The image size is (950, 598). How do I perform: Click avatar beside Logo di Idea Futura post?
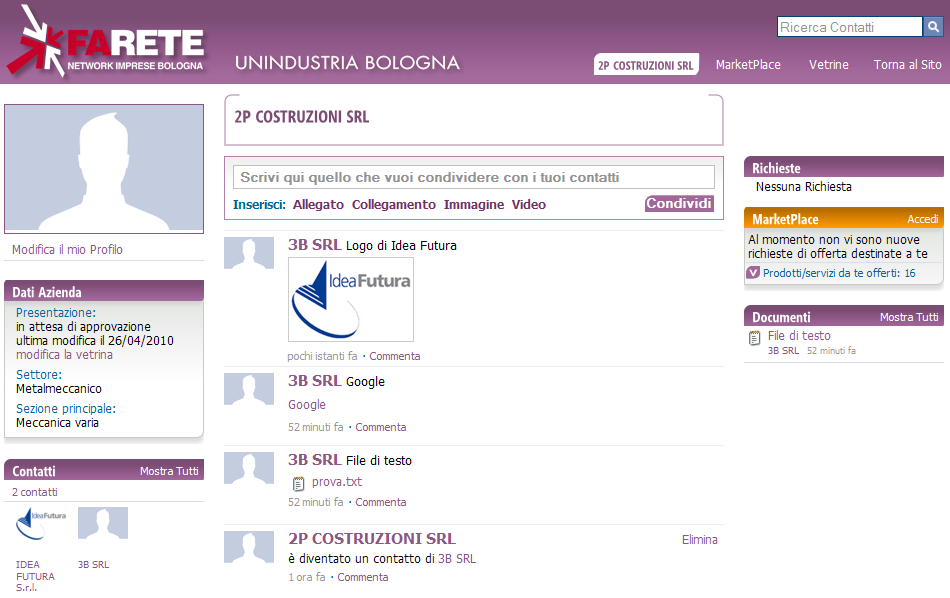(249, 253)
